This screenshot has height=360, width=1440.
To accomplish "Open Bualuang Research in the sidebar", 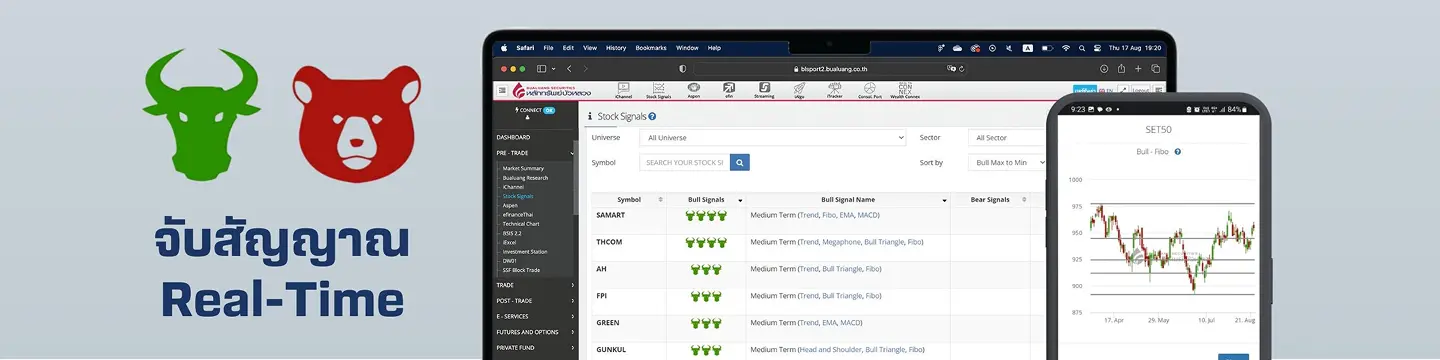I will click(525, 178).
